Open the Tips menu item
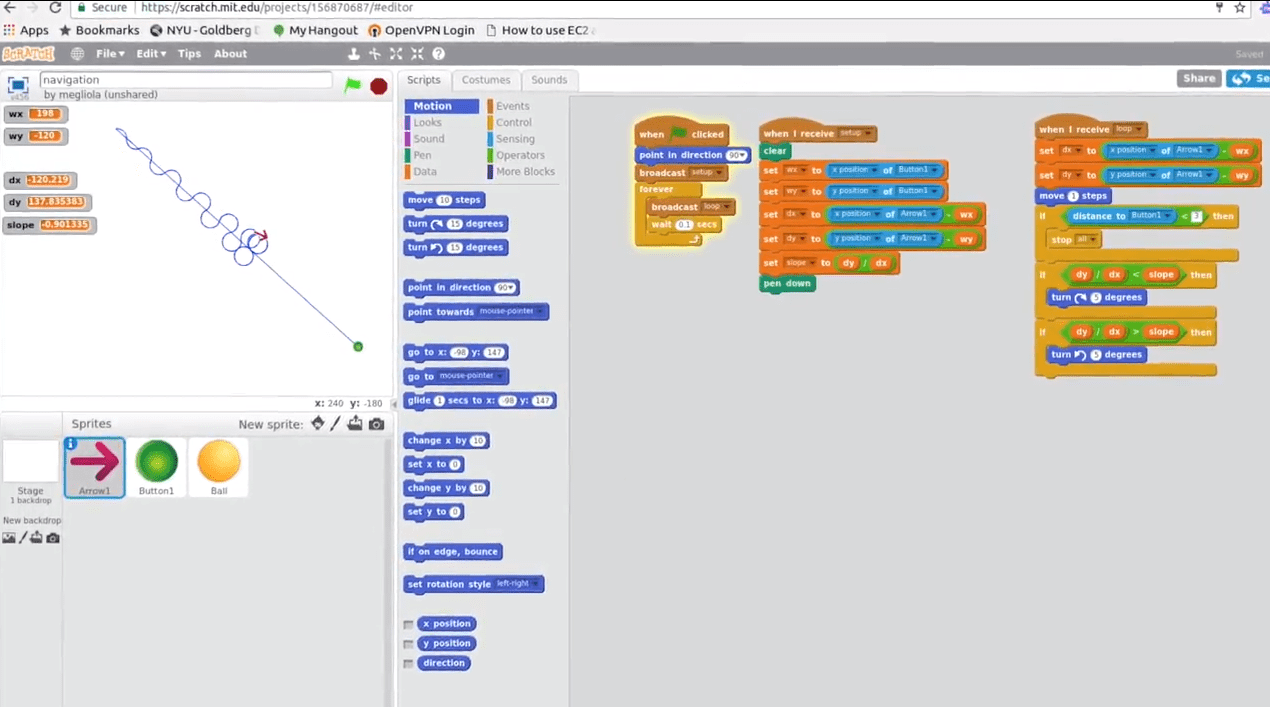 (189, 54)
